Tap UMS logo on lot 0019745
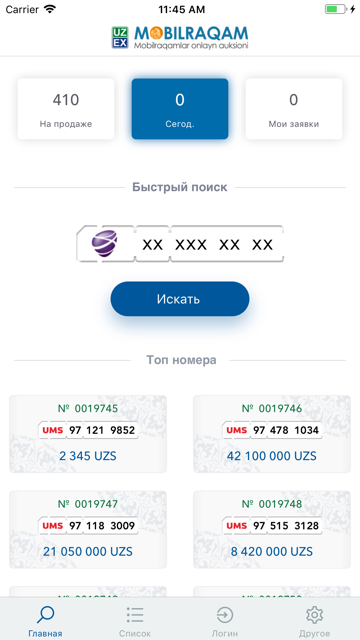This screenshot has width=360, height=640. [x=53, y=430]
